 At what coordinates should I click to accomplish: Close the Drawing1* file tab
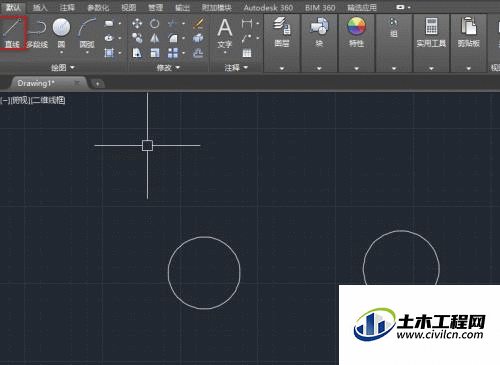point(77,83)
